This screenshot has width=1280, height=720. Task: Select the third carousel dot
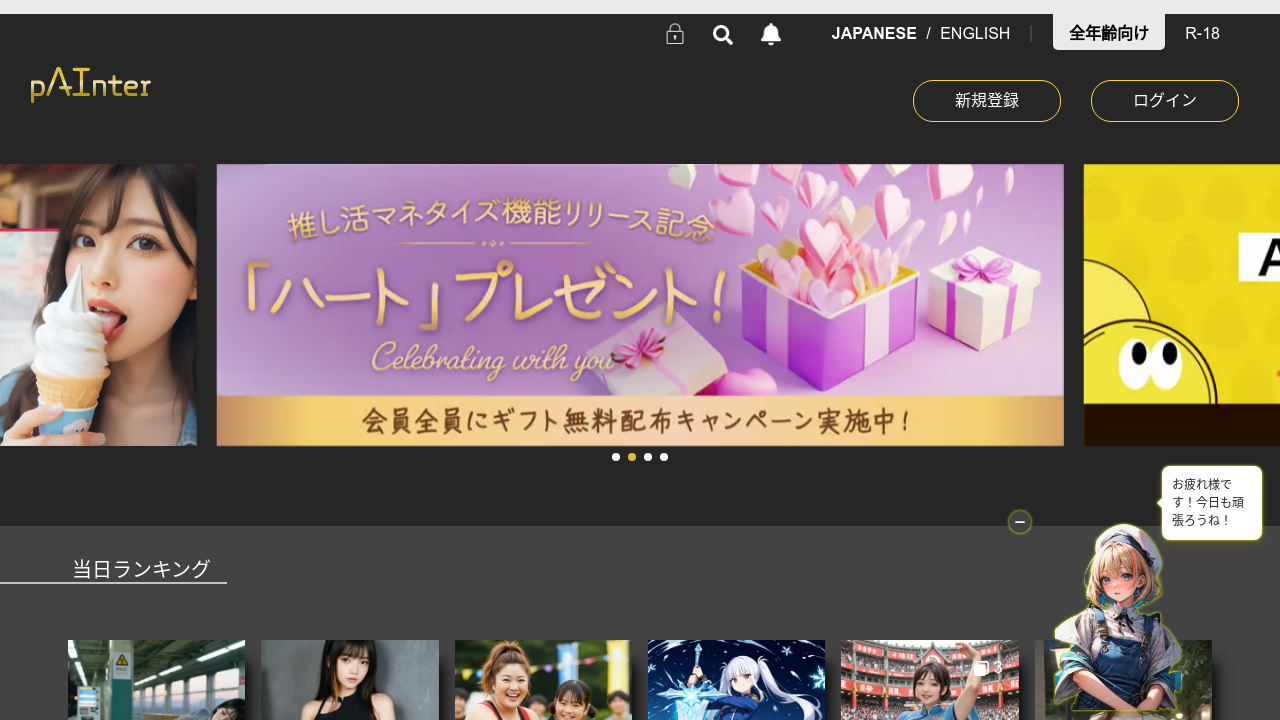click(x=648, y=457)
